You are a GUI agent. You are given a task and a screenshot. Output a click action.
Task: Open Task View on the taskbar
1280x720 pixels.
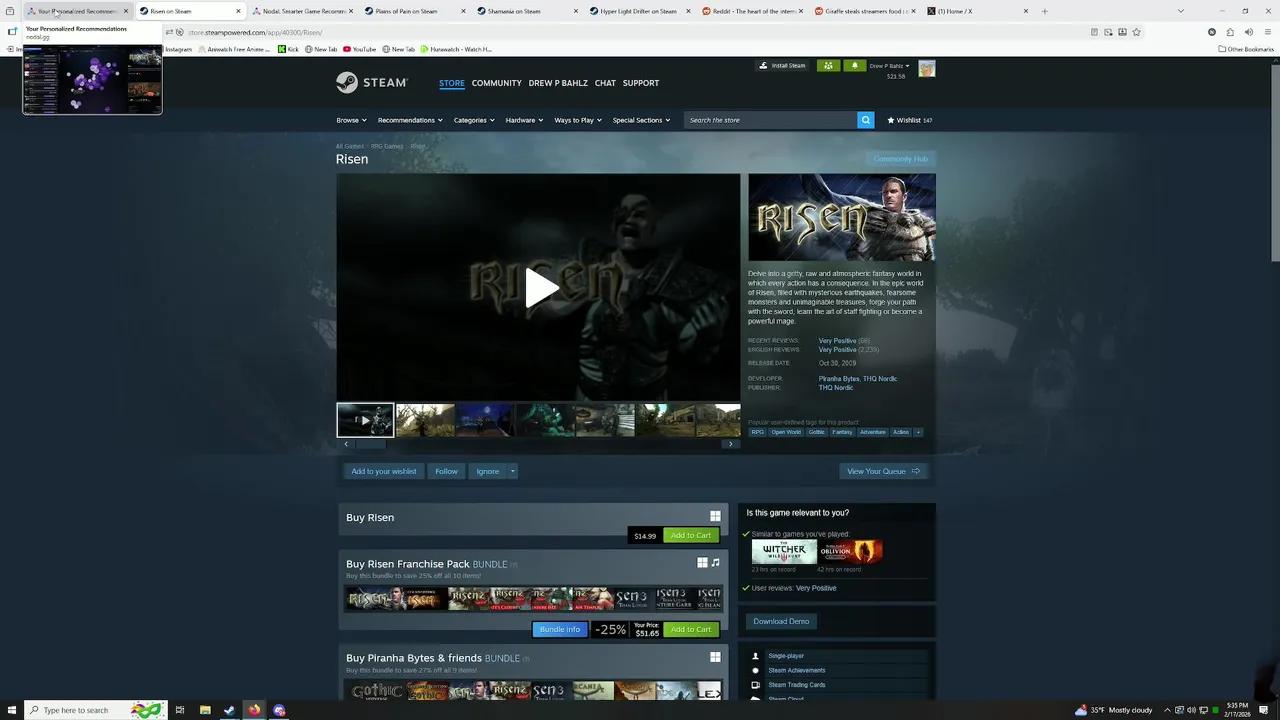[x=180, y=710]
